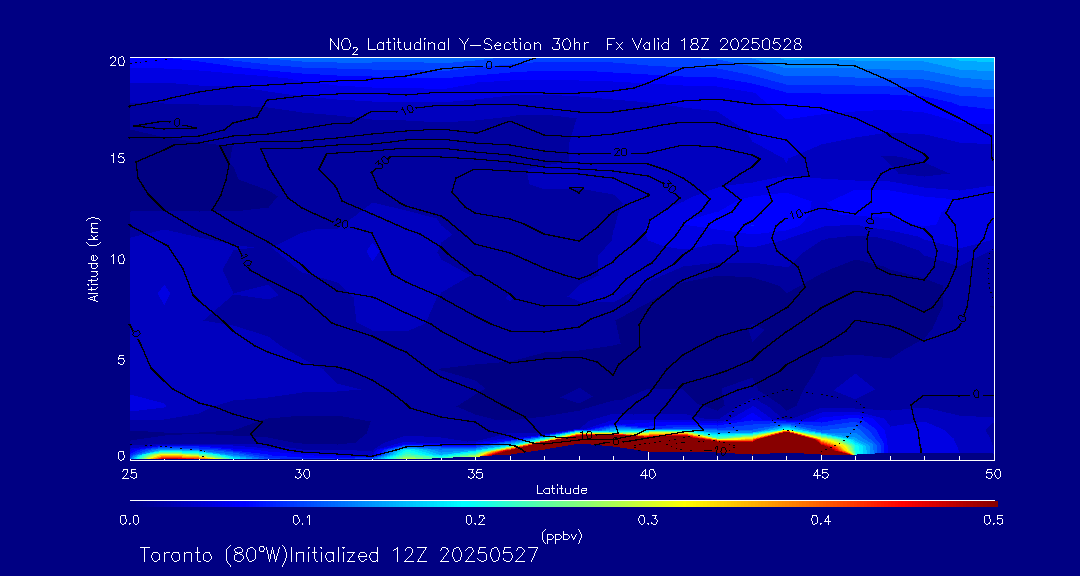Viewport: 1080px width, 576px height.
Task: Click the "Altitude (km)" axis label
Action: [x=93, y=260]
